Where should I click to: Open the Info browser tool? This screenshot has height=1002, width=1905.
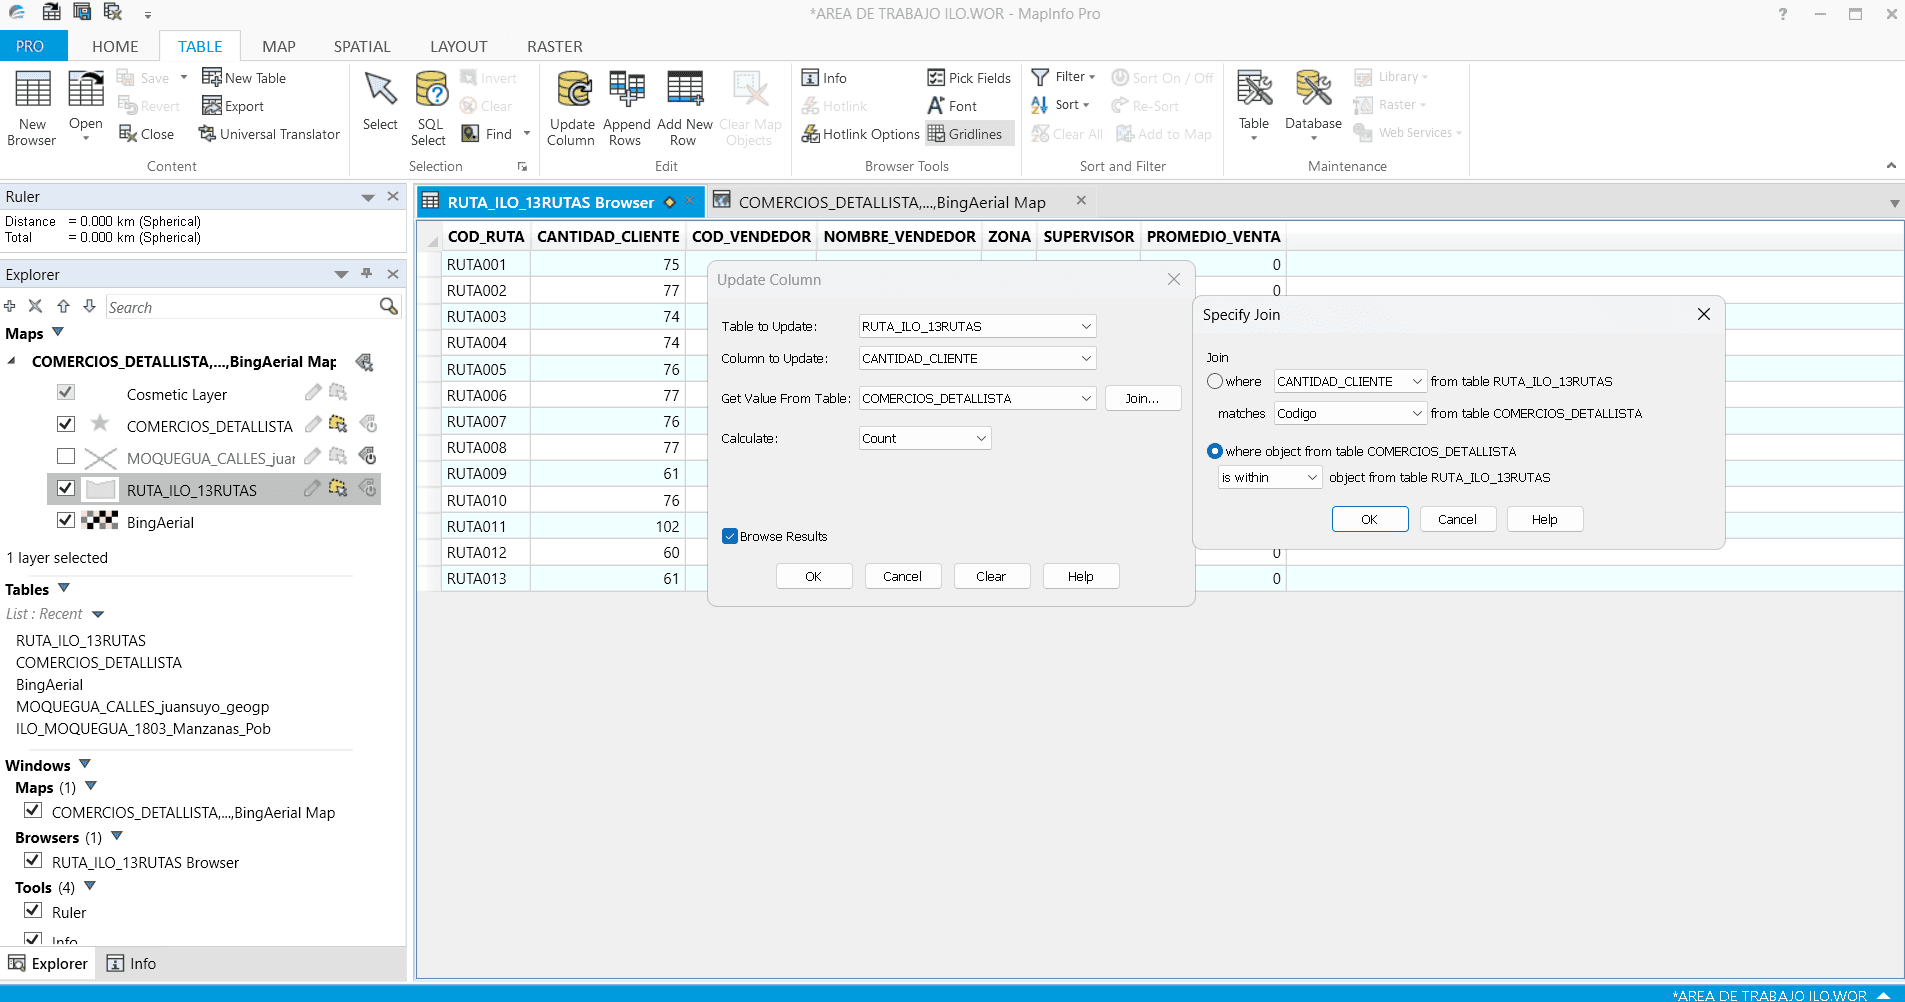(824, 77)
